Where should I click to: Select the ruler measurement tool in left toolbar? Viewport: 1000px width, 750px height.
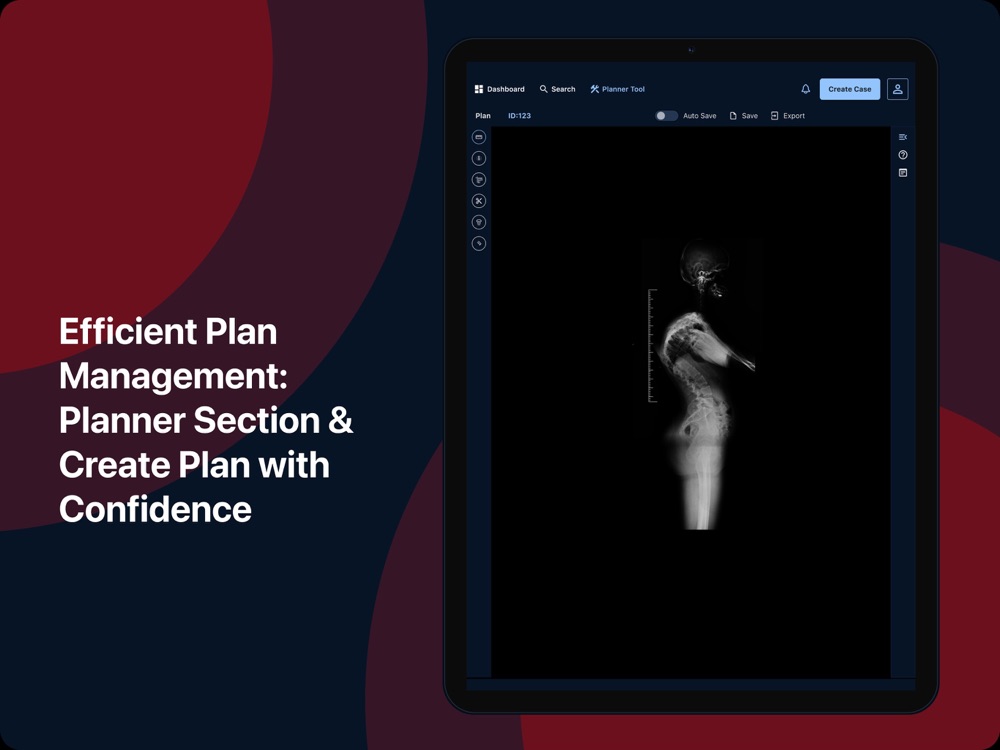tap(479, 137)
